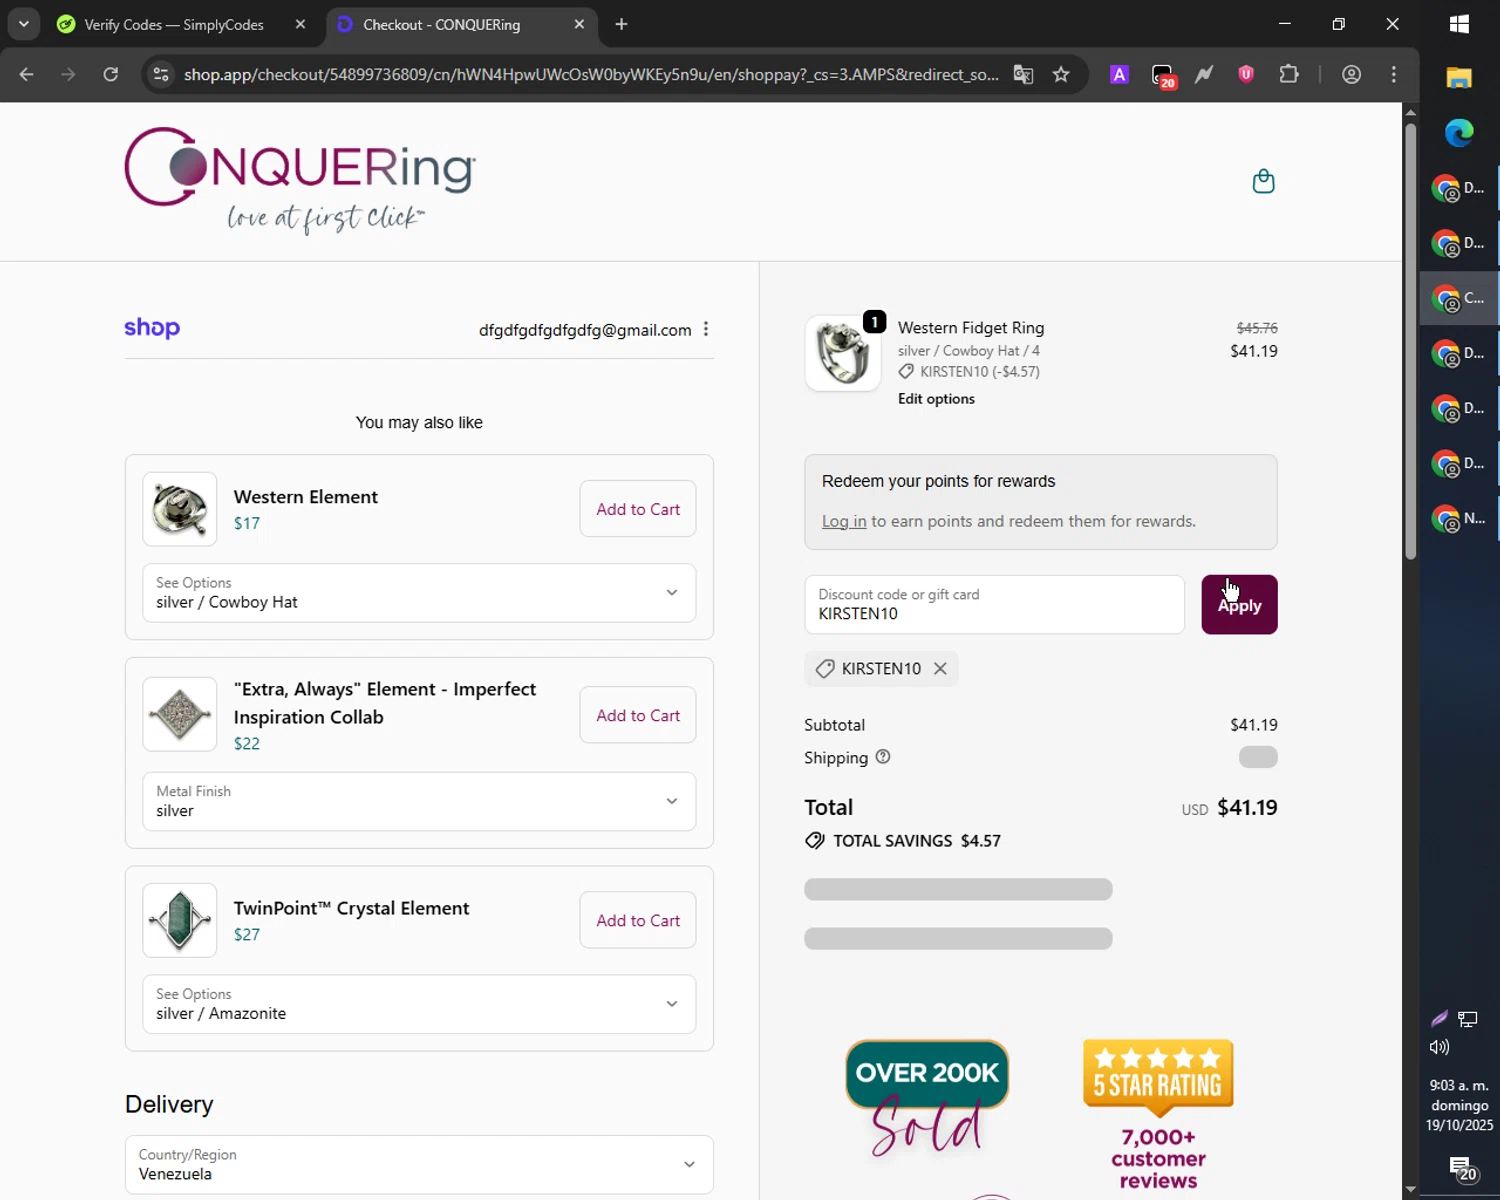1500x1200 pixels.
Task: Go back in browser
Action: tap(27, 74)
